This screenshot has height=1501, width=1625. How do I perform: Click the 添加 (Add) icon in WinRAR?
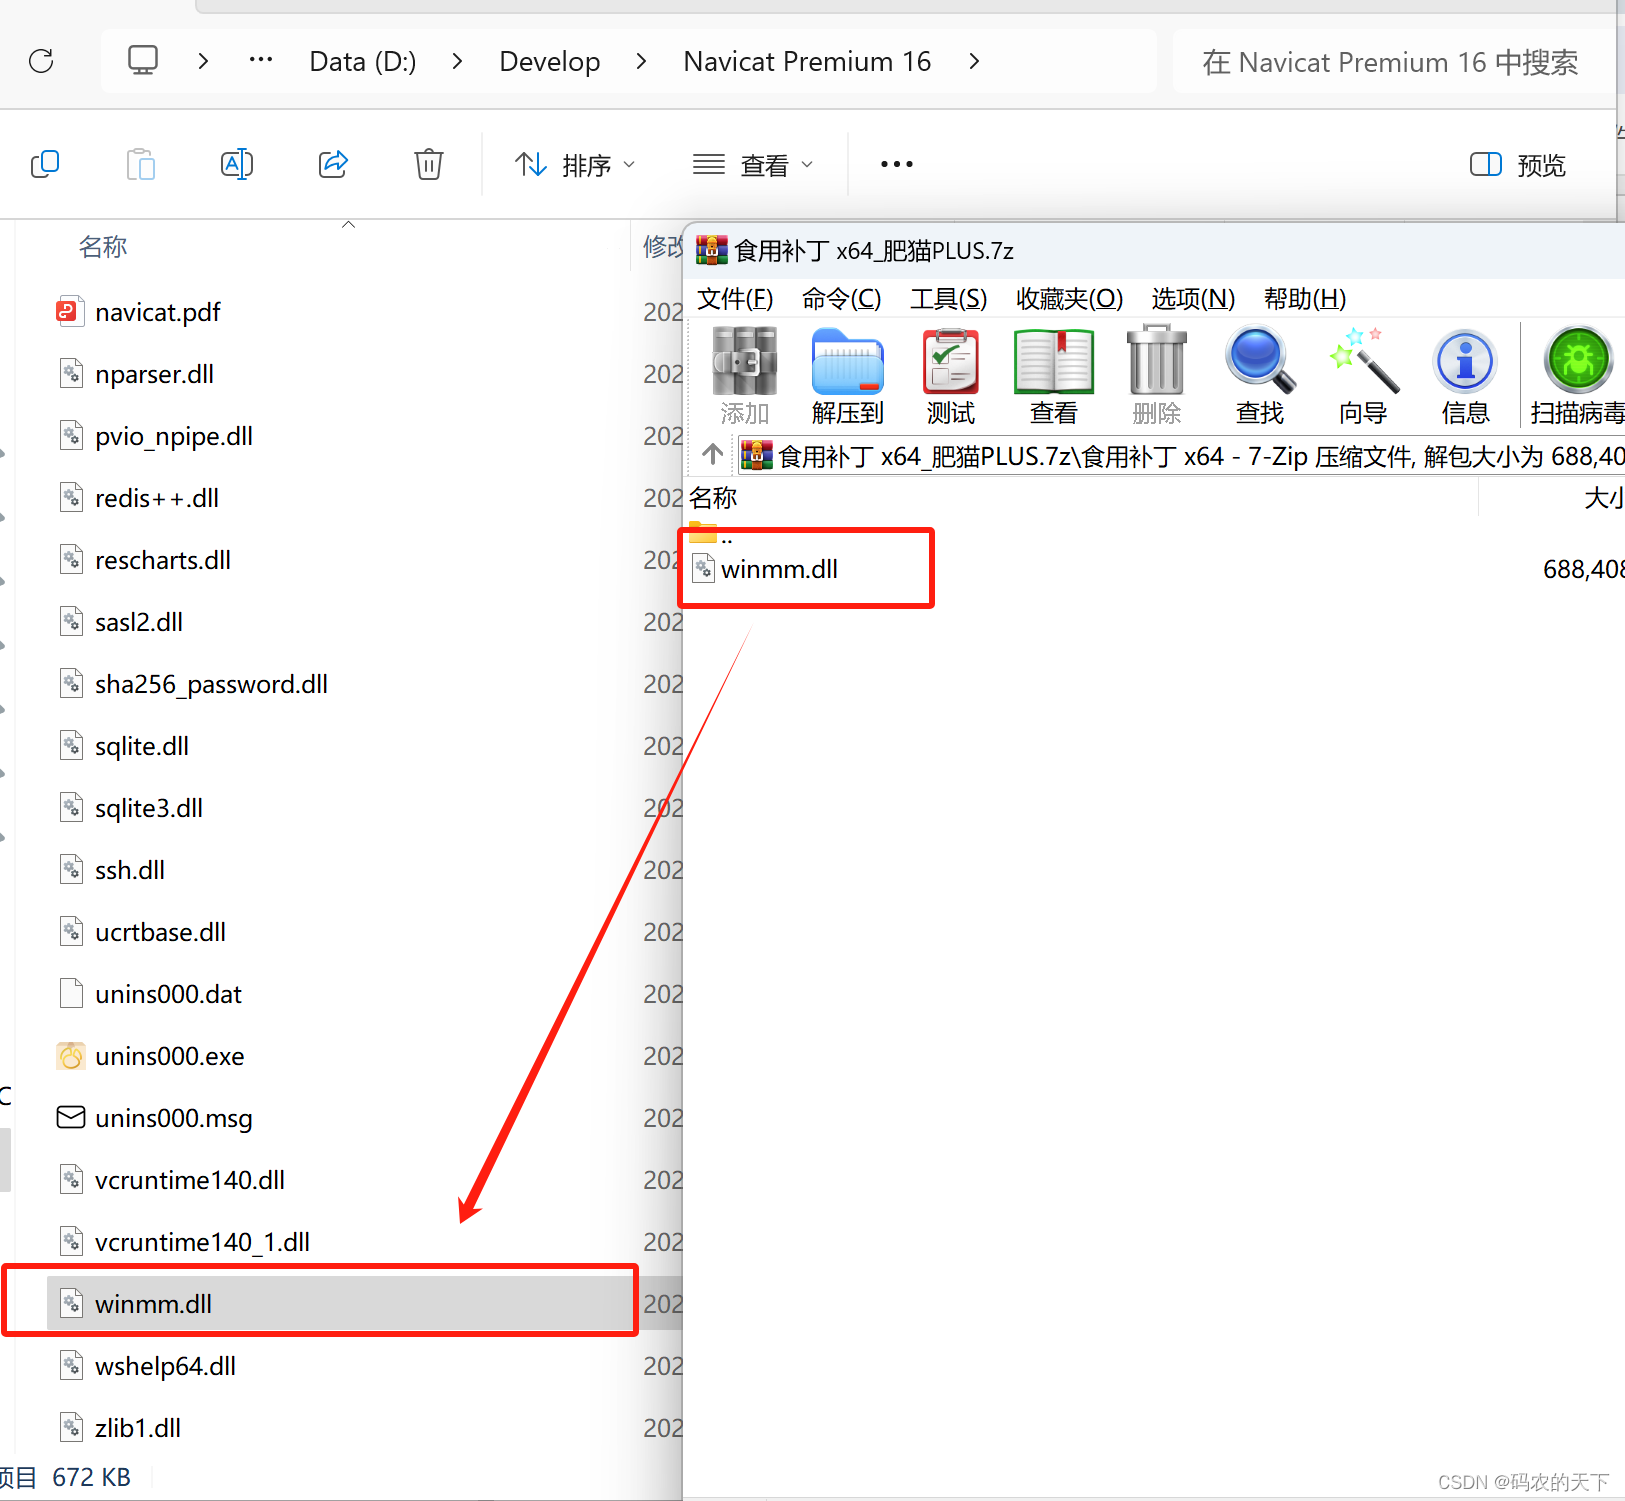(745, 375)
